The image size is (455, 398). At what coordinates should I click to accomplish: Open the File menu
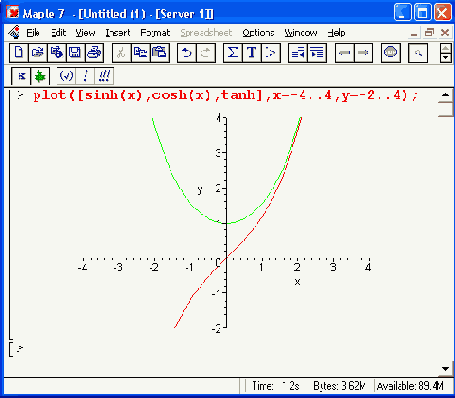click(x=33, y=33)
